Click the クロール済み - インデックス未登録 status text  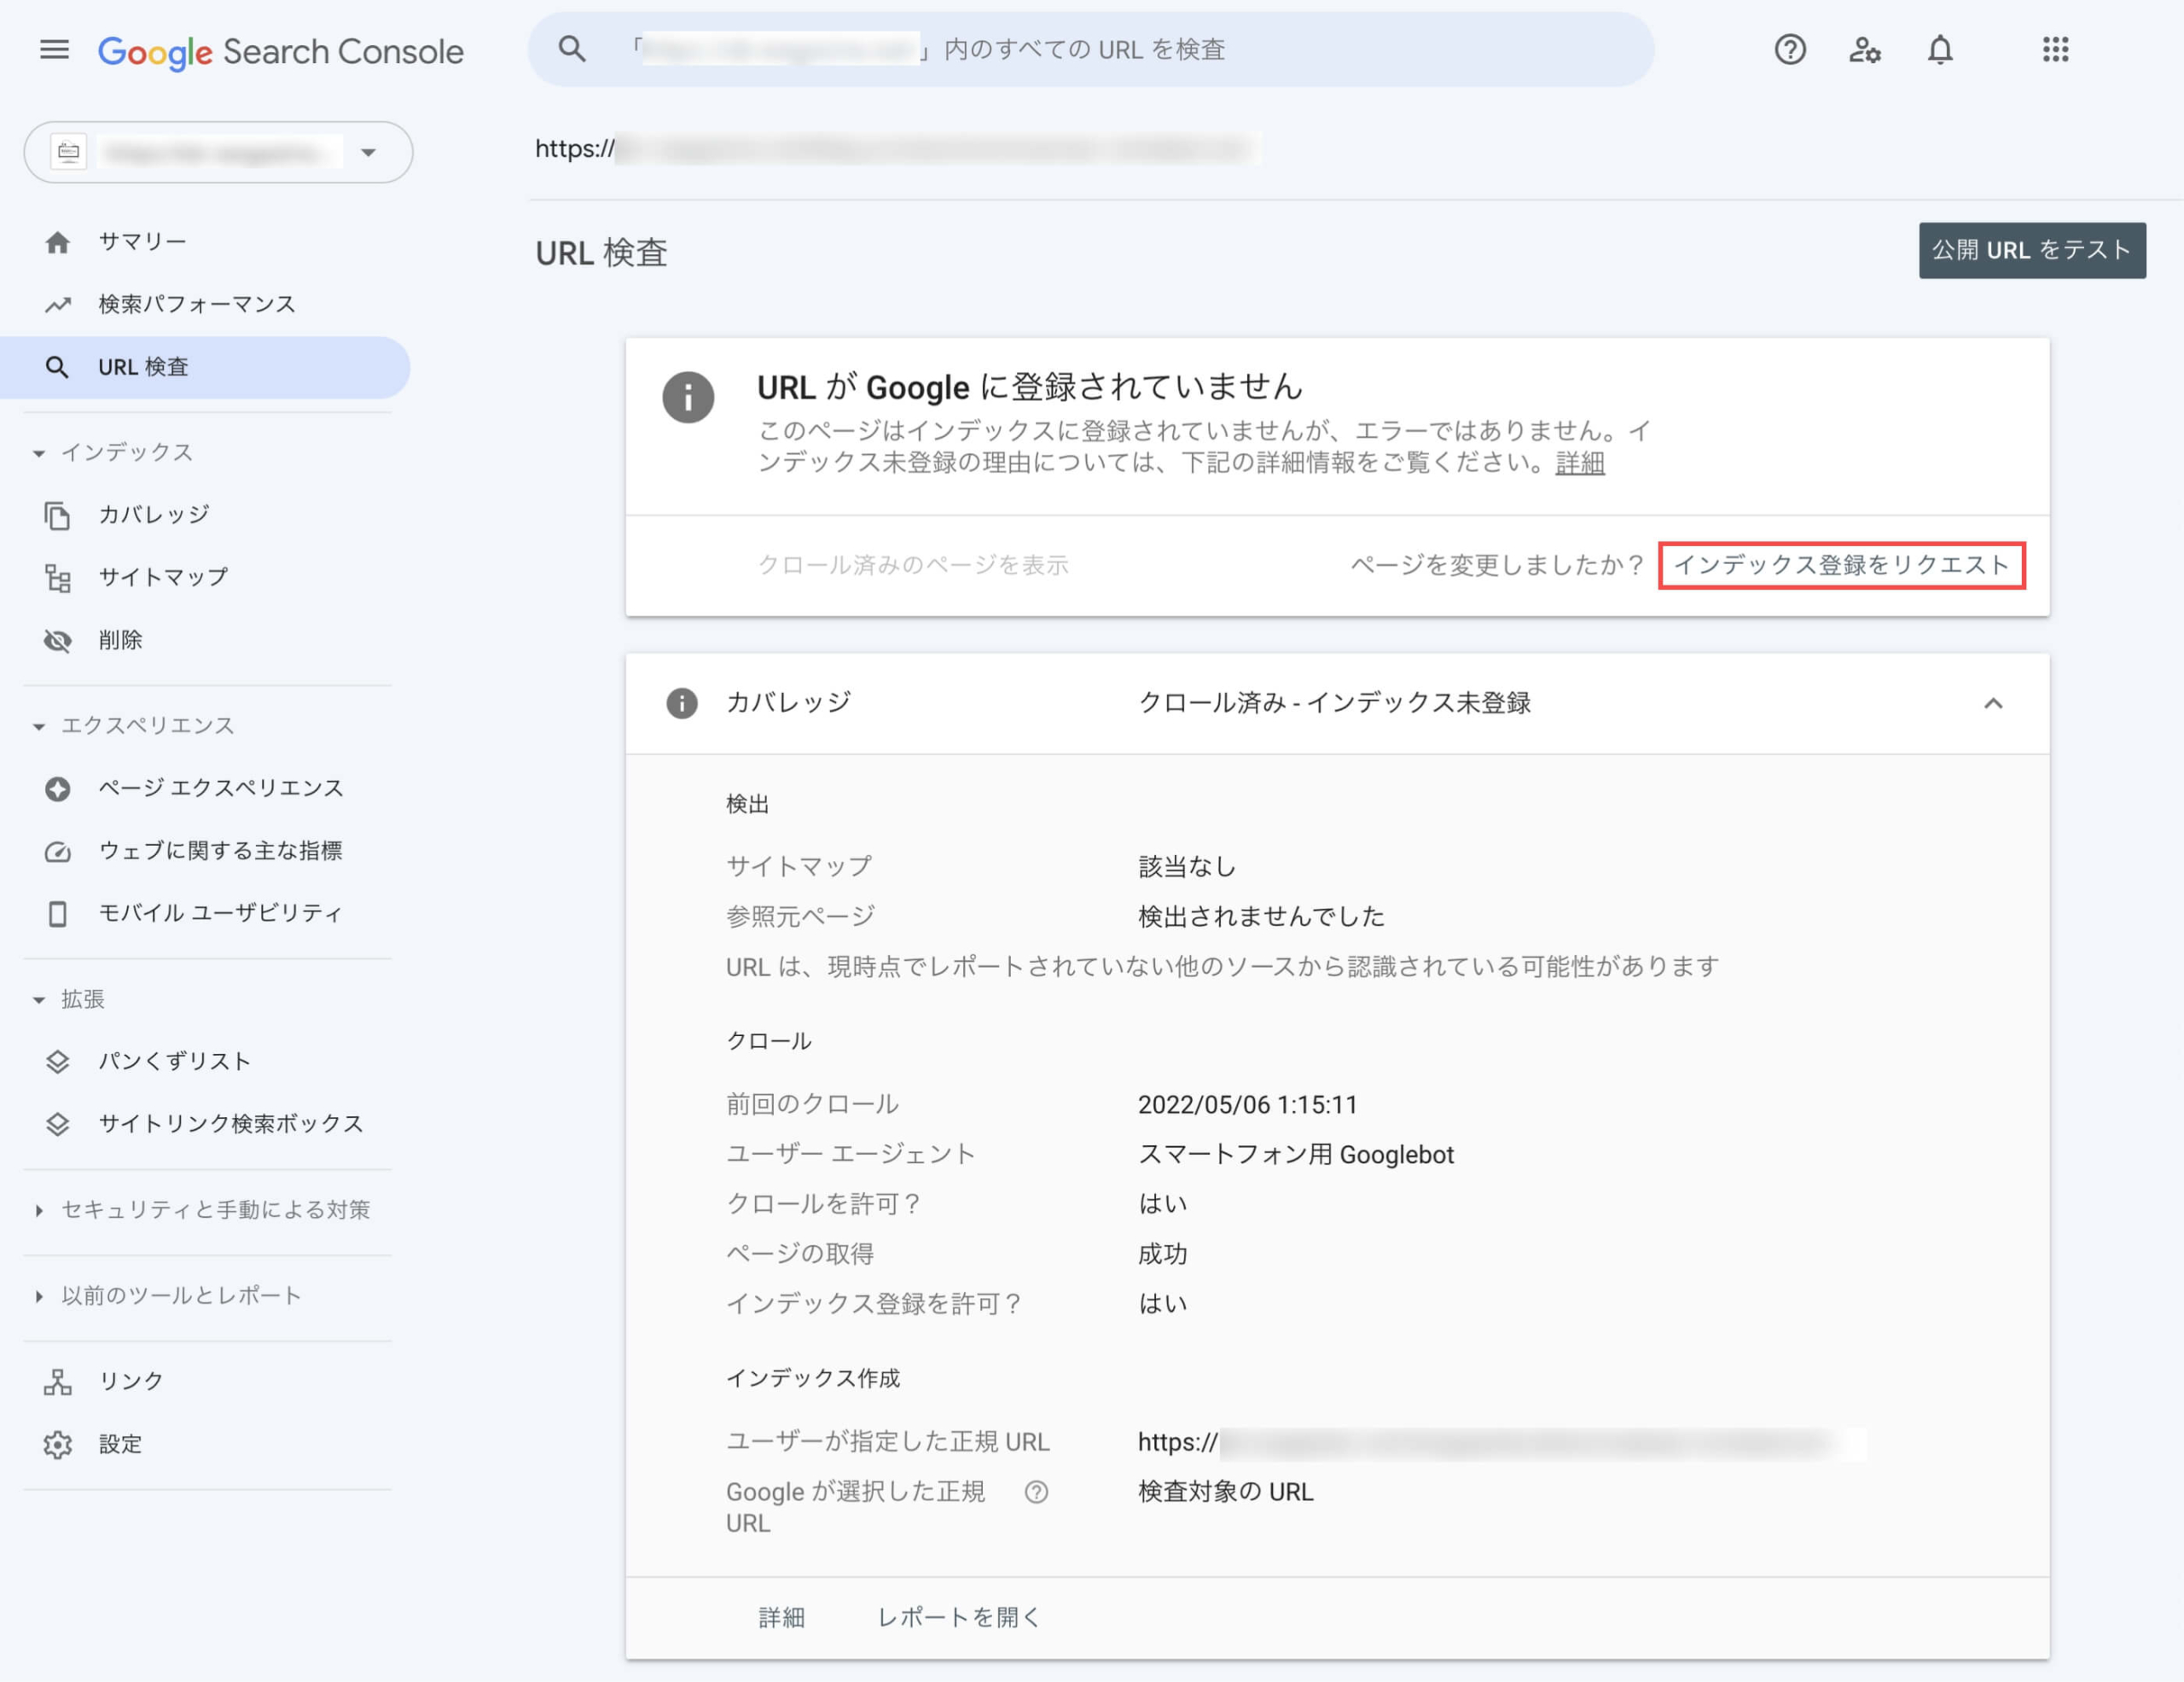point(1335,703)
